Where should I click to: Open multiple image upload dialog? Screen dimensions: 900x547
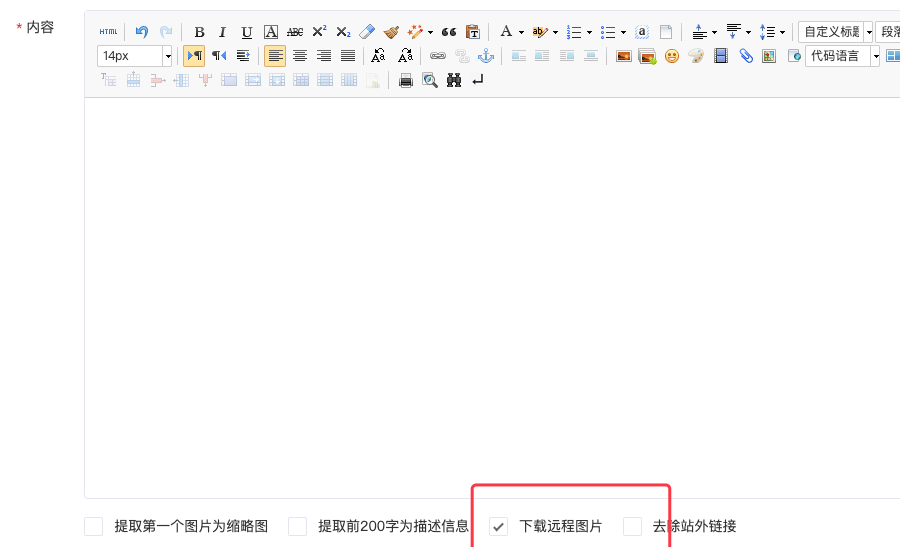tap(647, 56)
